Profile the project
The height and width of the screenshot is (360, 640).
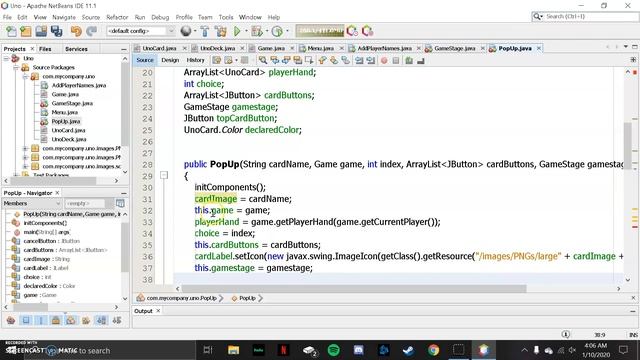(x=277, y=31)
